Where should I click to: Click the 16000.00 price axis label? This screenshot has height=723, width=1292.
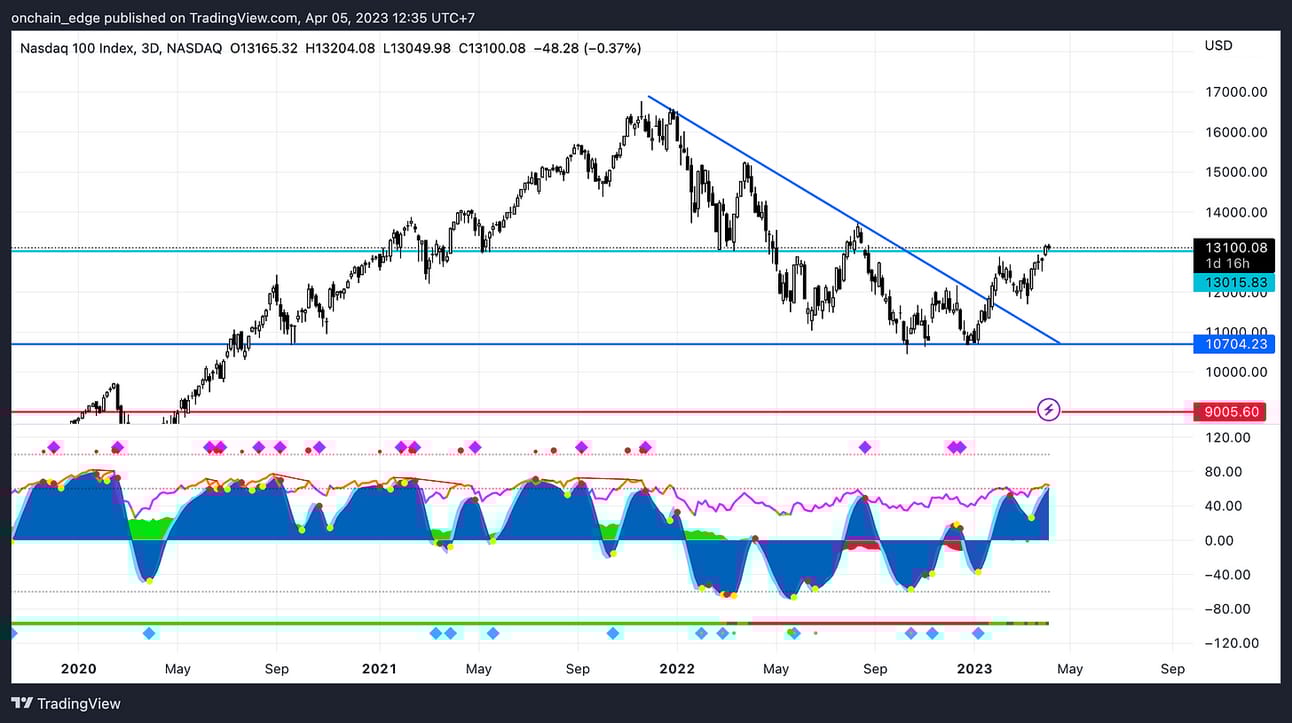(x=1237, y=132)
